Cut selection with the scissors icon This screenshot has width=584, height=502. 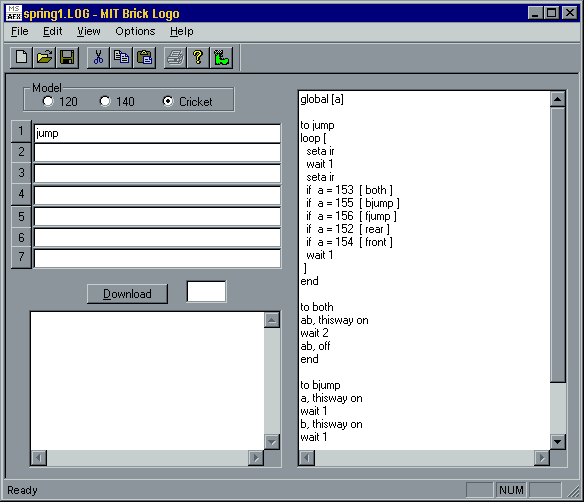(98, 57)
